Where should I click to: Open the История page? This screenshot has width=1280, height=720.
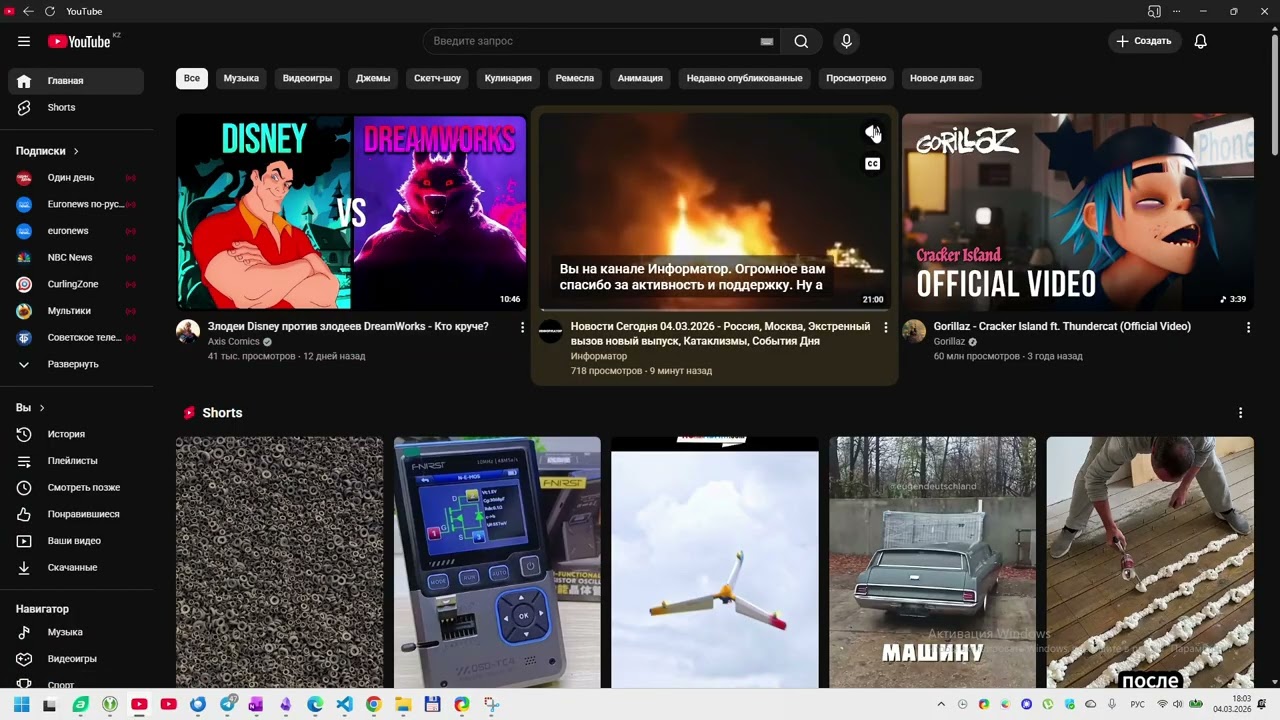[76, 434]
